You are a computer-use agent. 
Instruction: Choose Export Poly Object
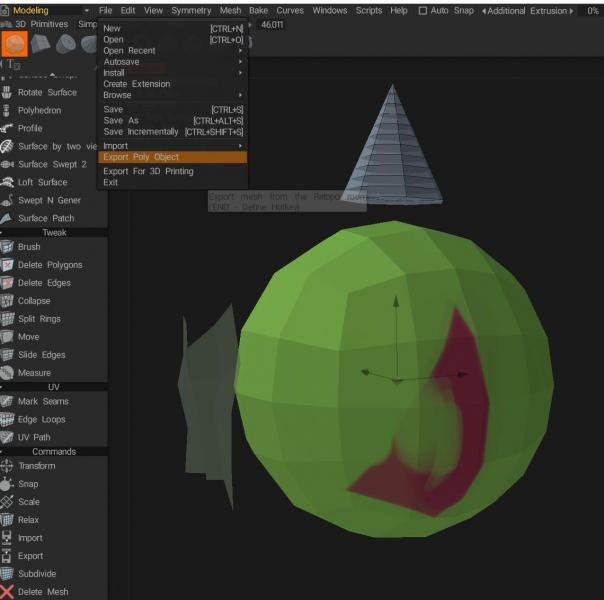[172, 157]
